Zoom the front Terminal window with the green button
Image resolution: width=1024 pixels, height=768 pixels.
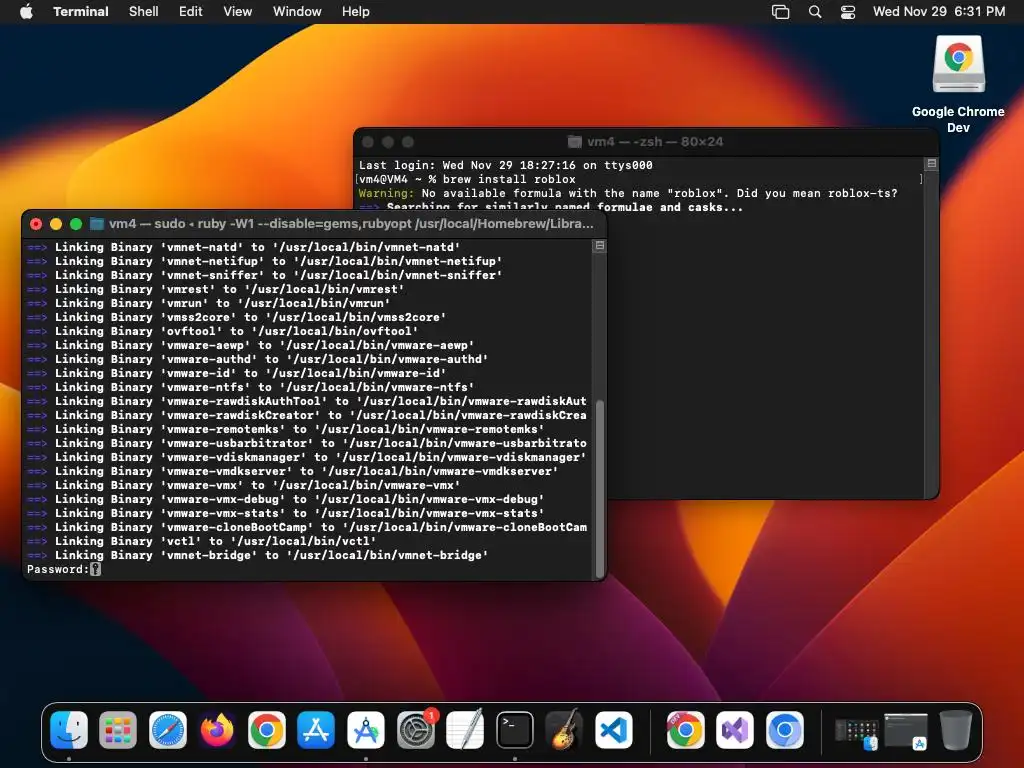[76, 224]
